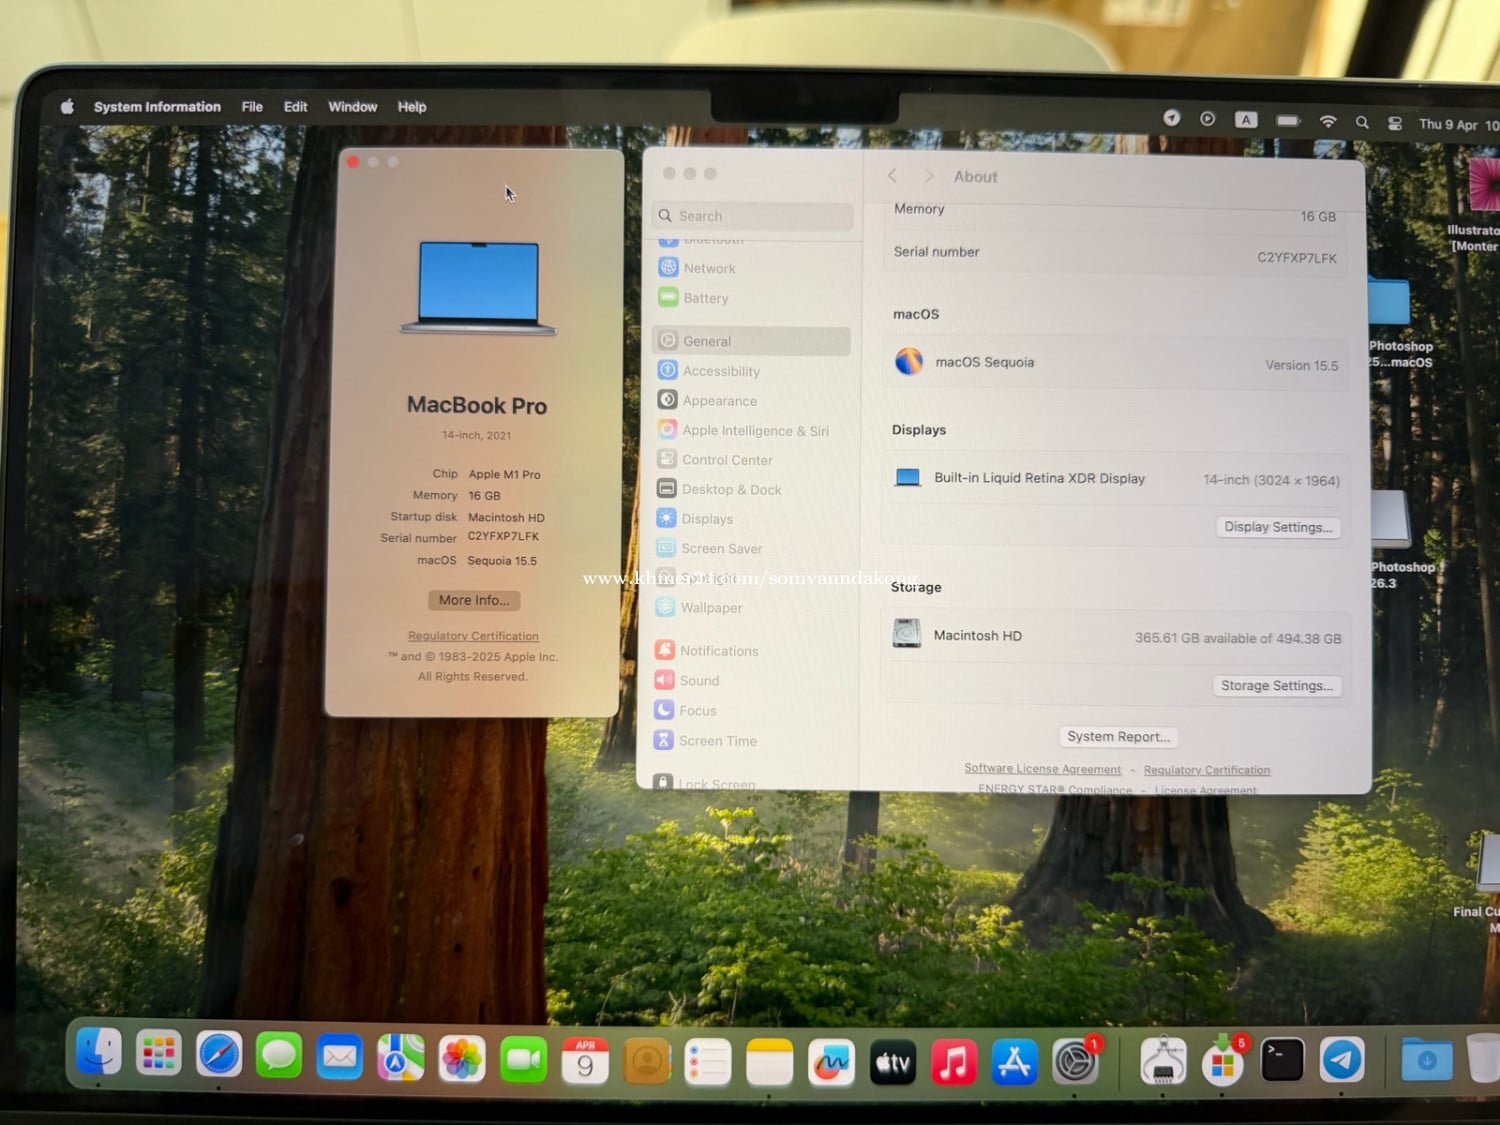Viewport: 1500px width, 1125px height.
Task: Open the Apple menu
Action: (x=67, y=107)
